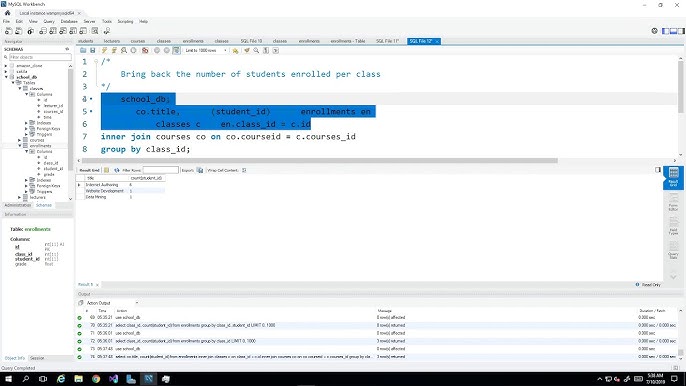The image size is (686, 386).
Task: Switch to the lecturers tab
Action: point(112,41)
